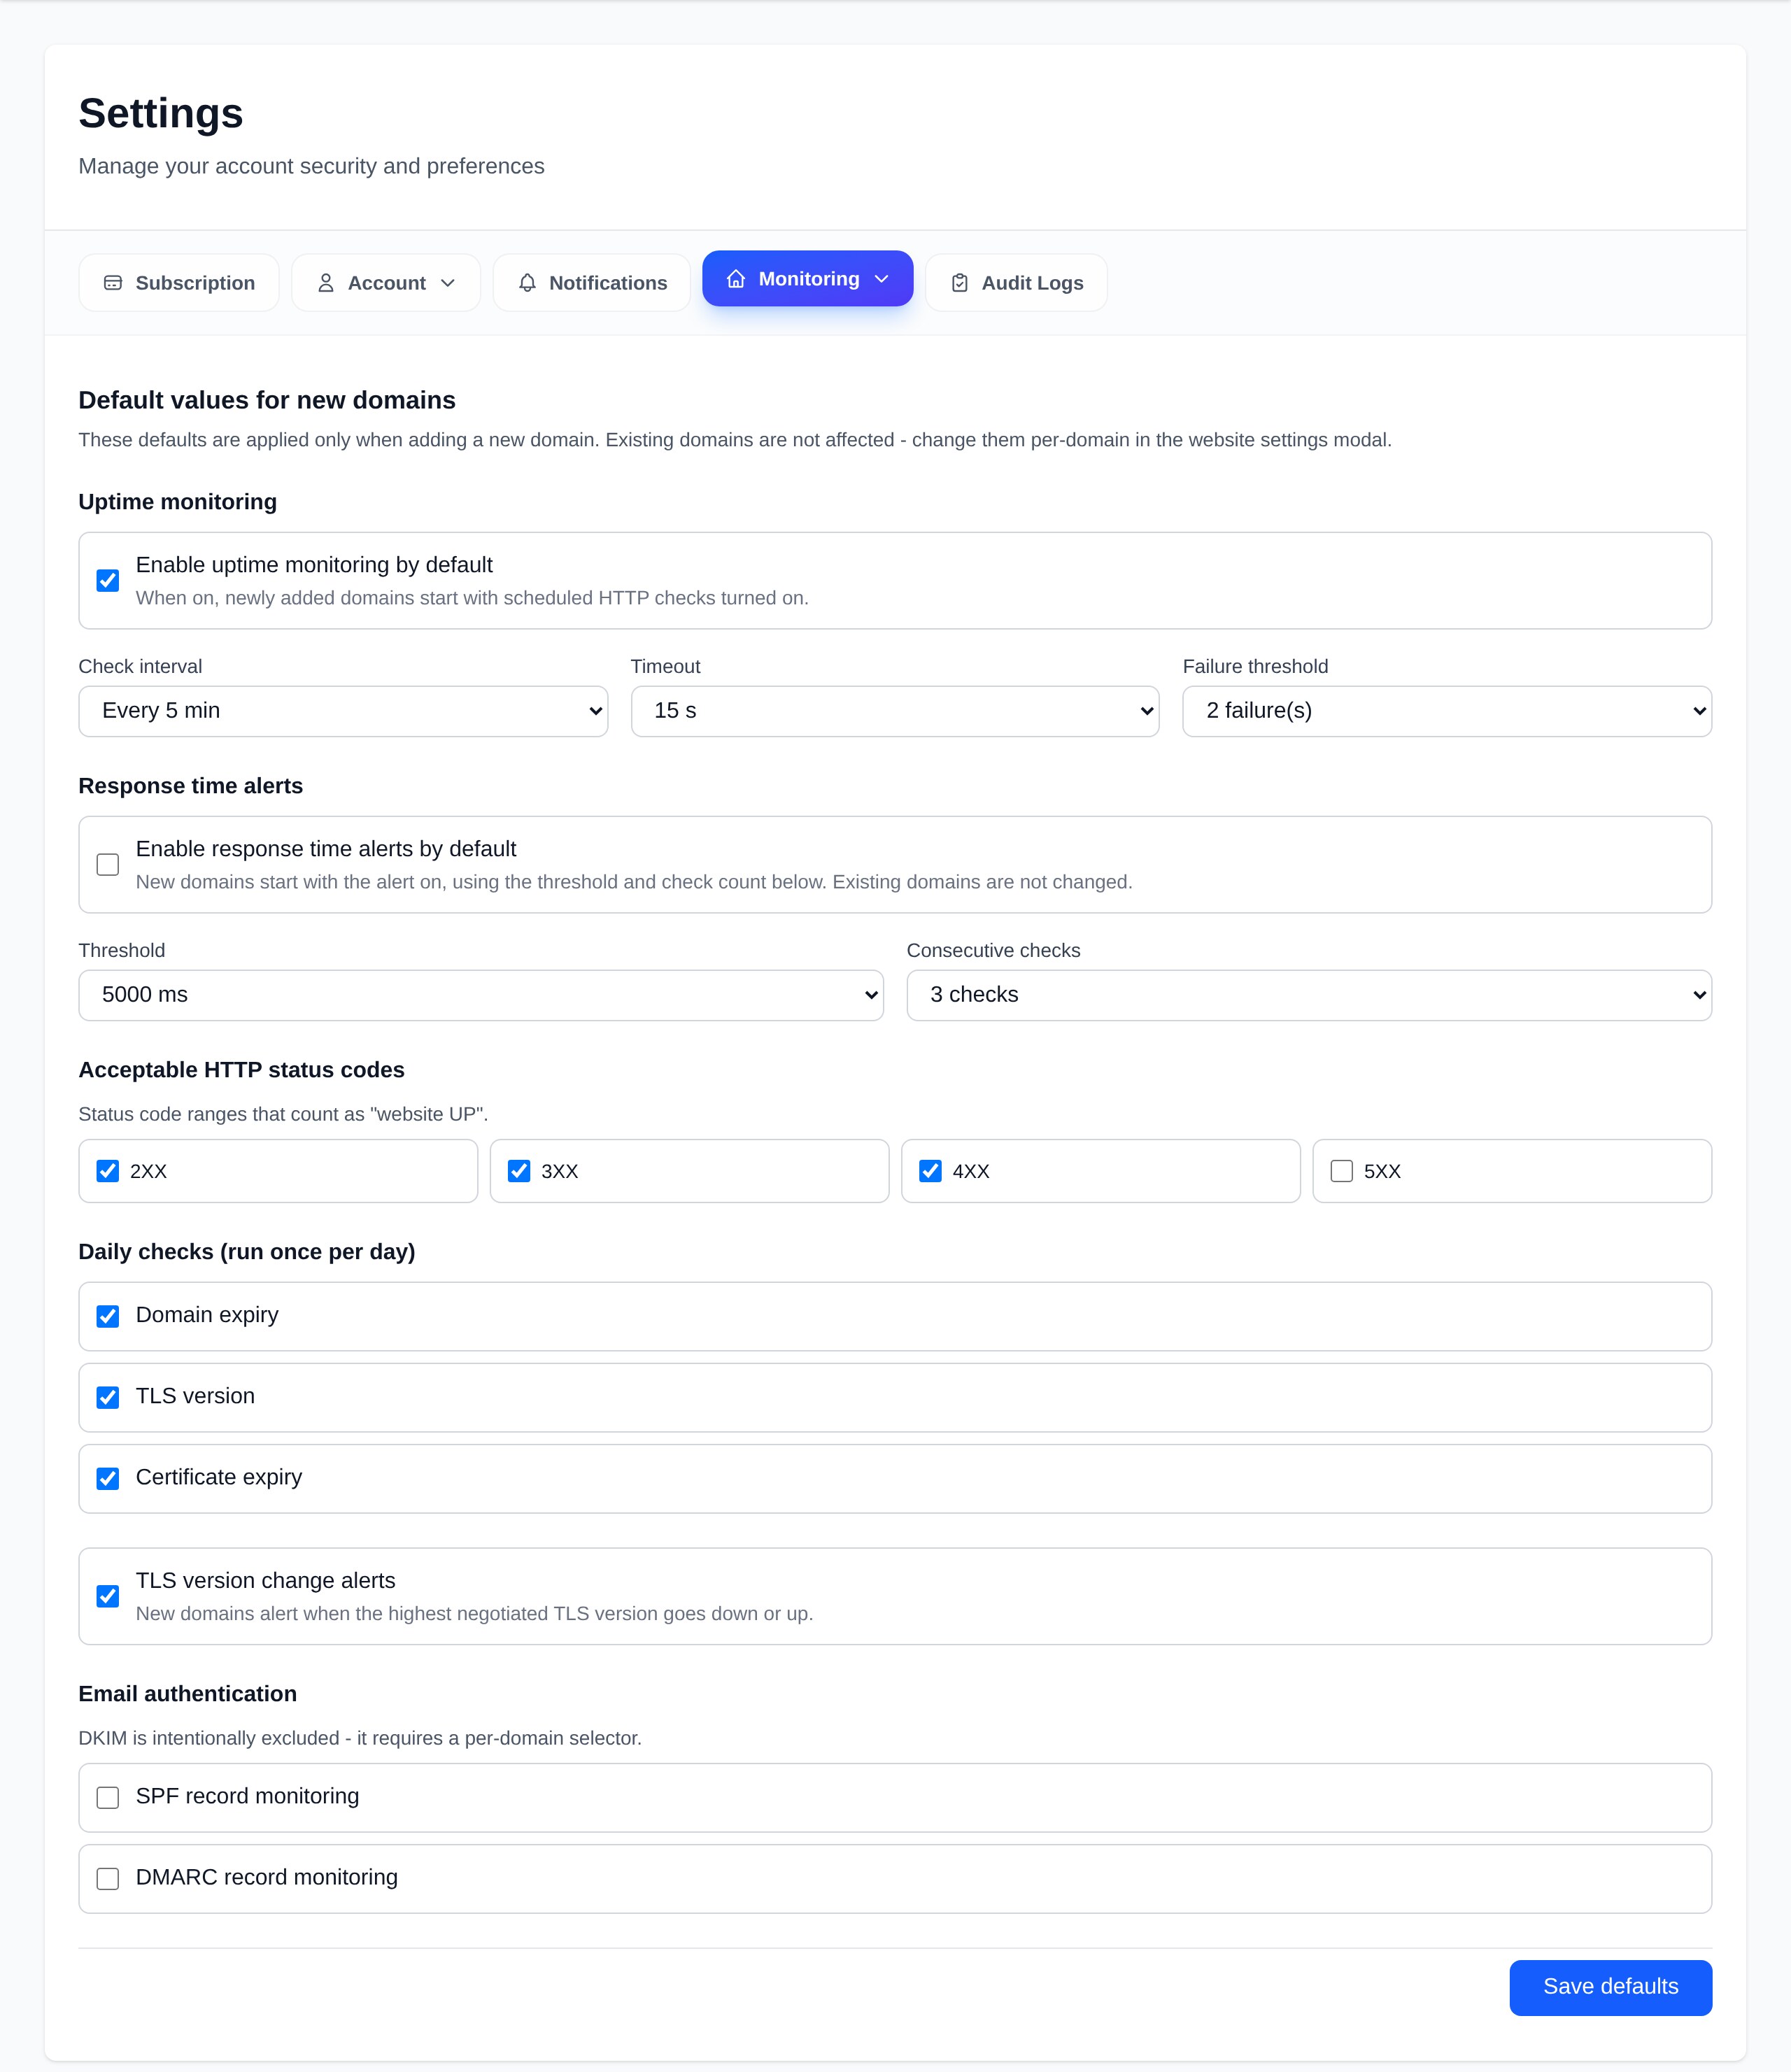Click the 'Default values for new domains' heading
This screenshot has height=2072, width=1791.
(267, 400)
